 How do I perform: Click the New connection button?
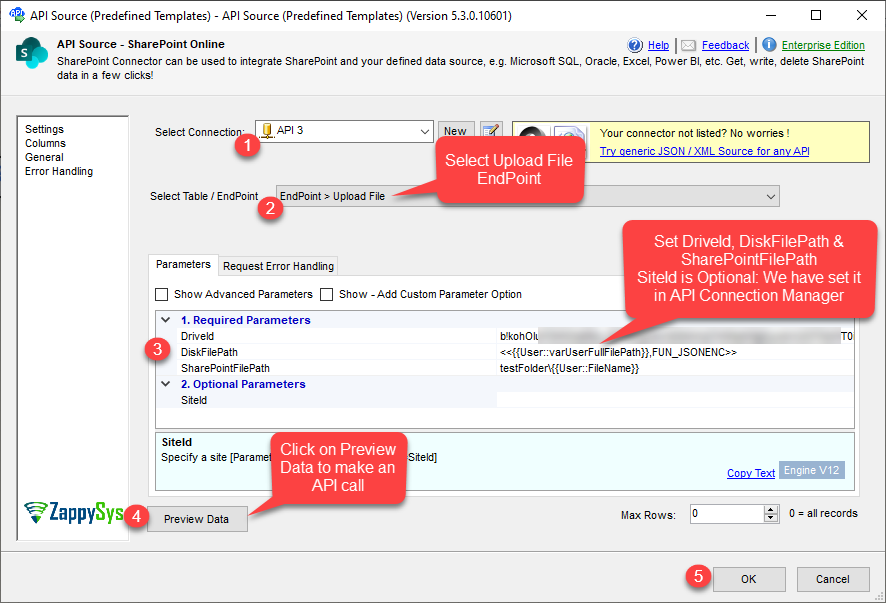click(x=455, y=131)
